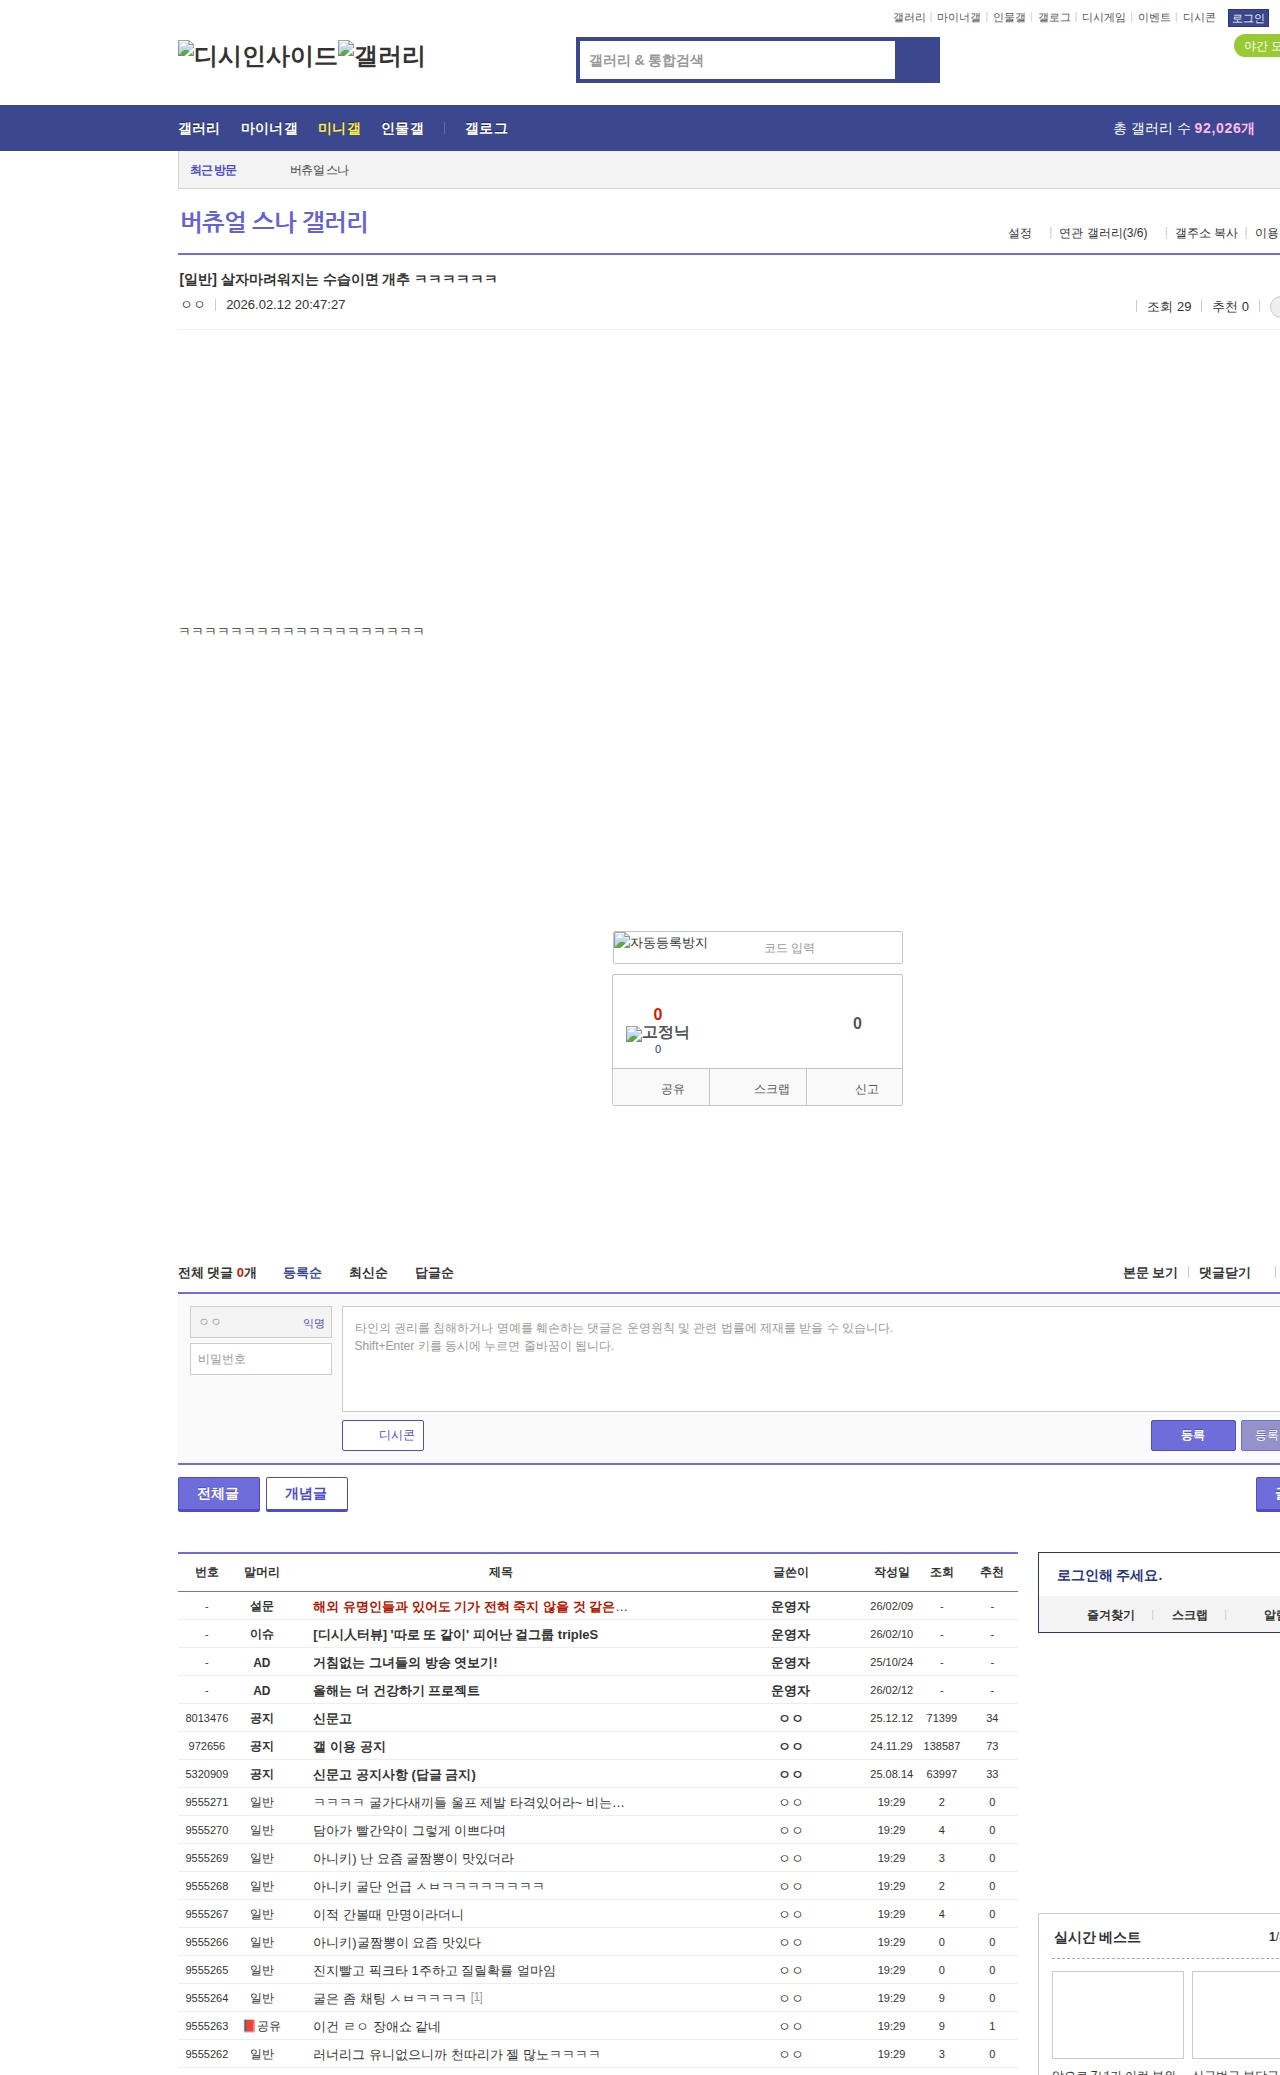This screenshot has height=2075, width=1280.
Task: Open notice 신문고 공지사항 (답글 금지)
Action: [394, 1774]
